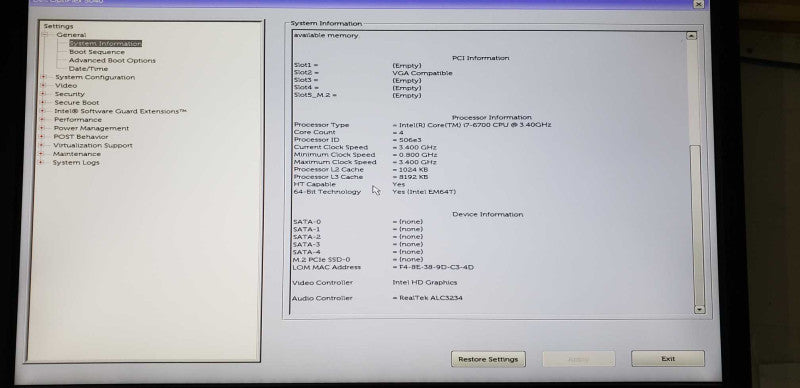This screenshot has width=800, height=388.
Task: Expand the Secure Boot node
Action: click(43, 102)
